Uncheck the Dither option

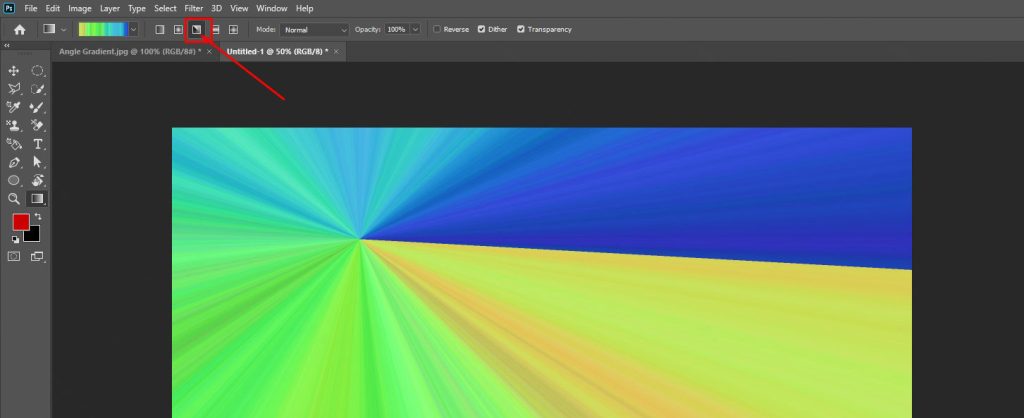coord(482,30)
